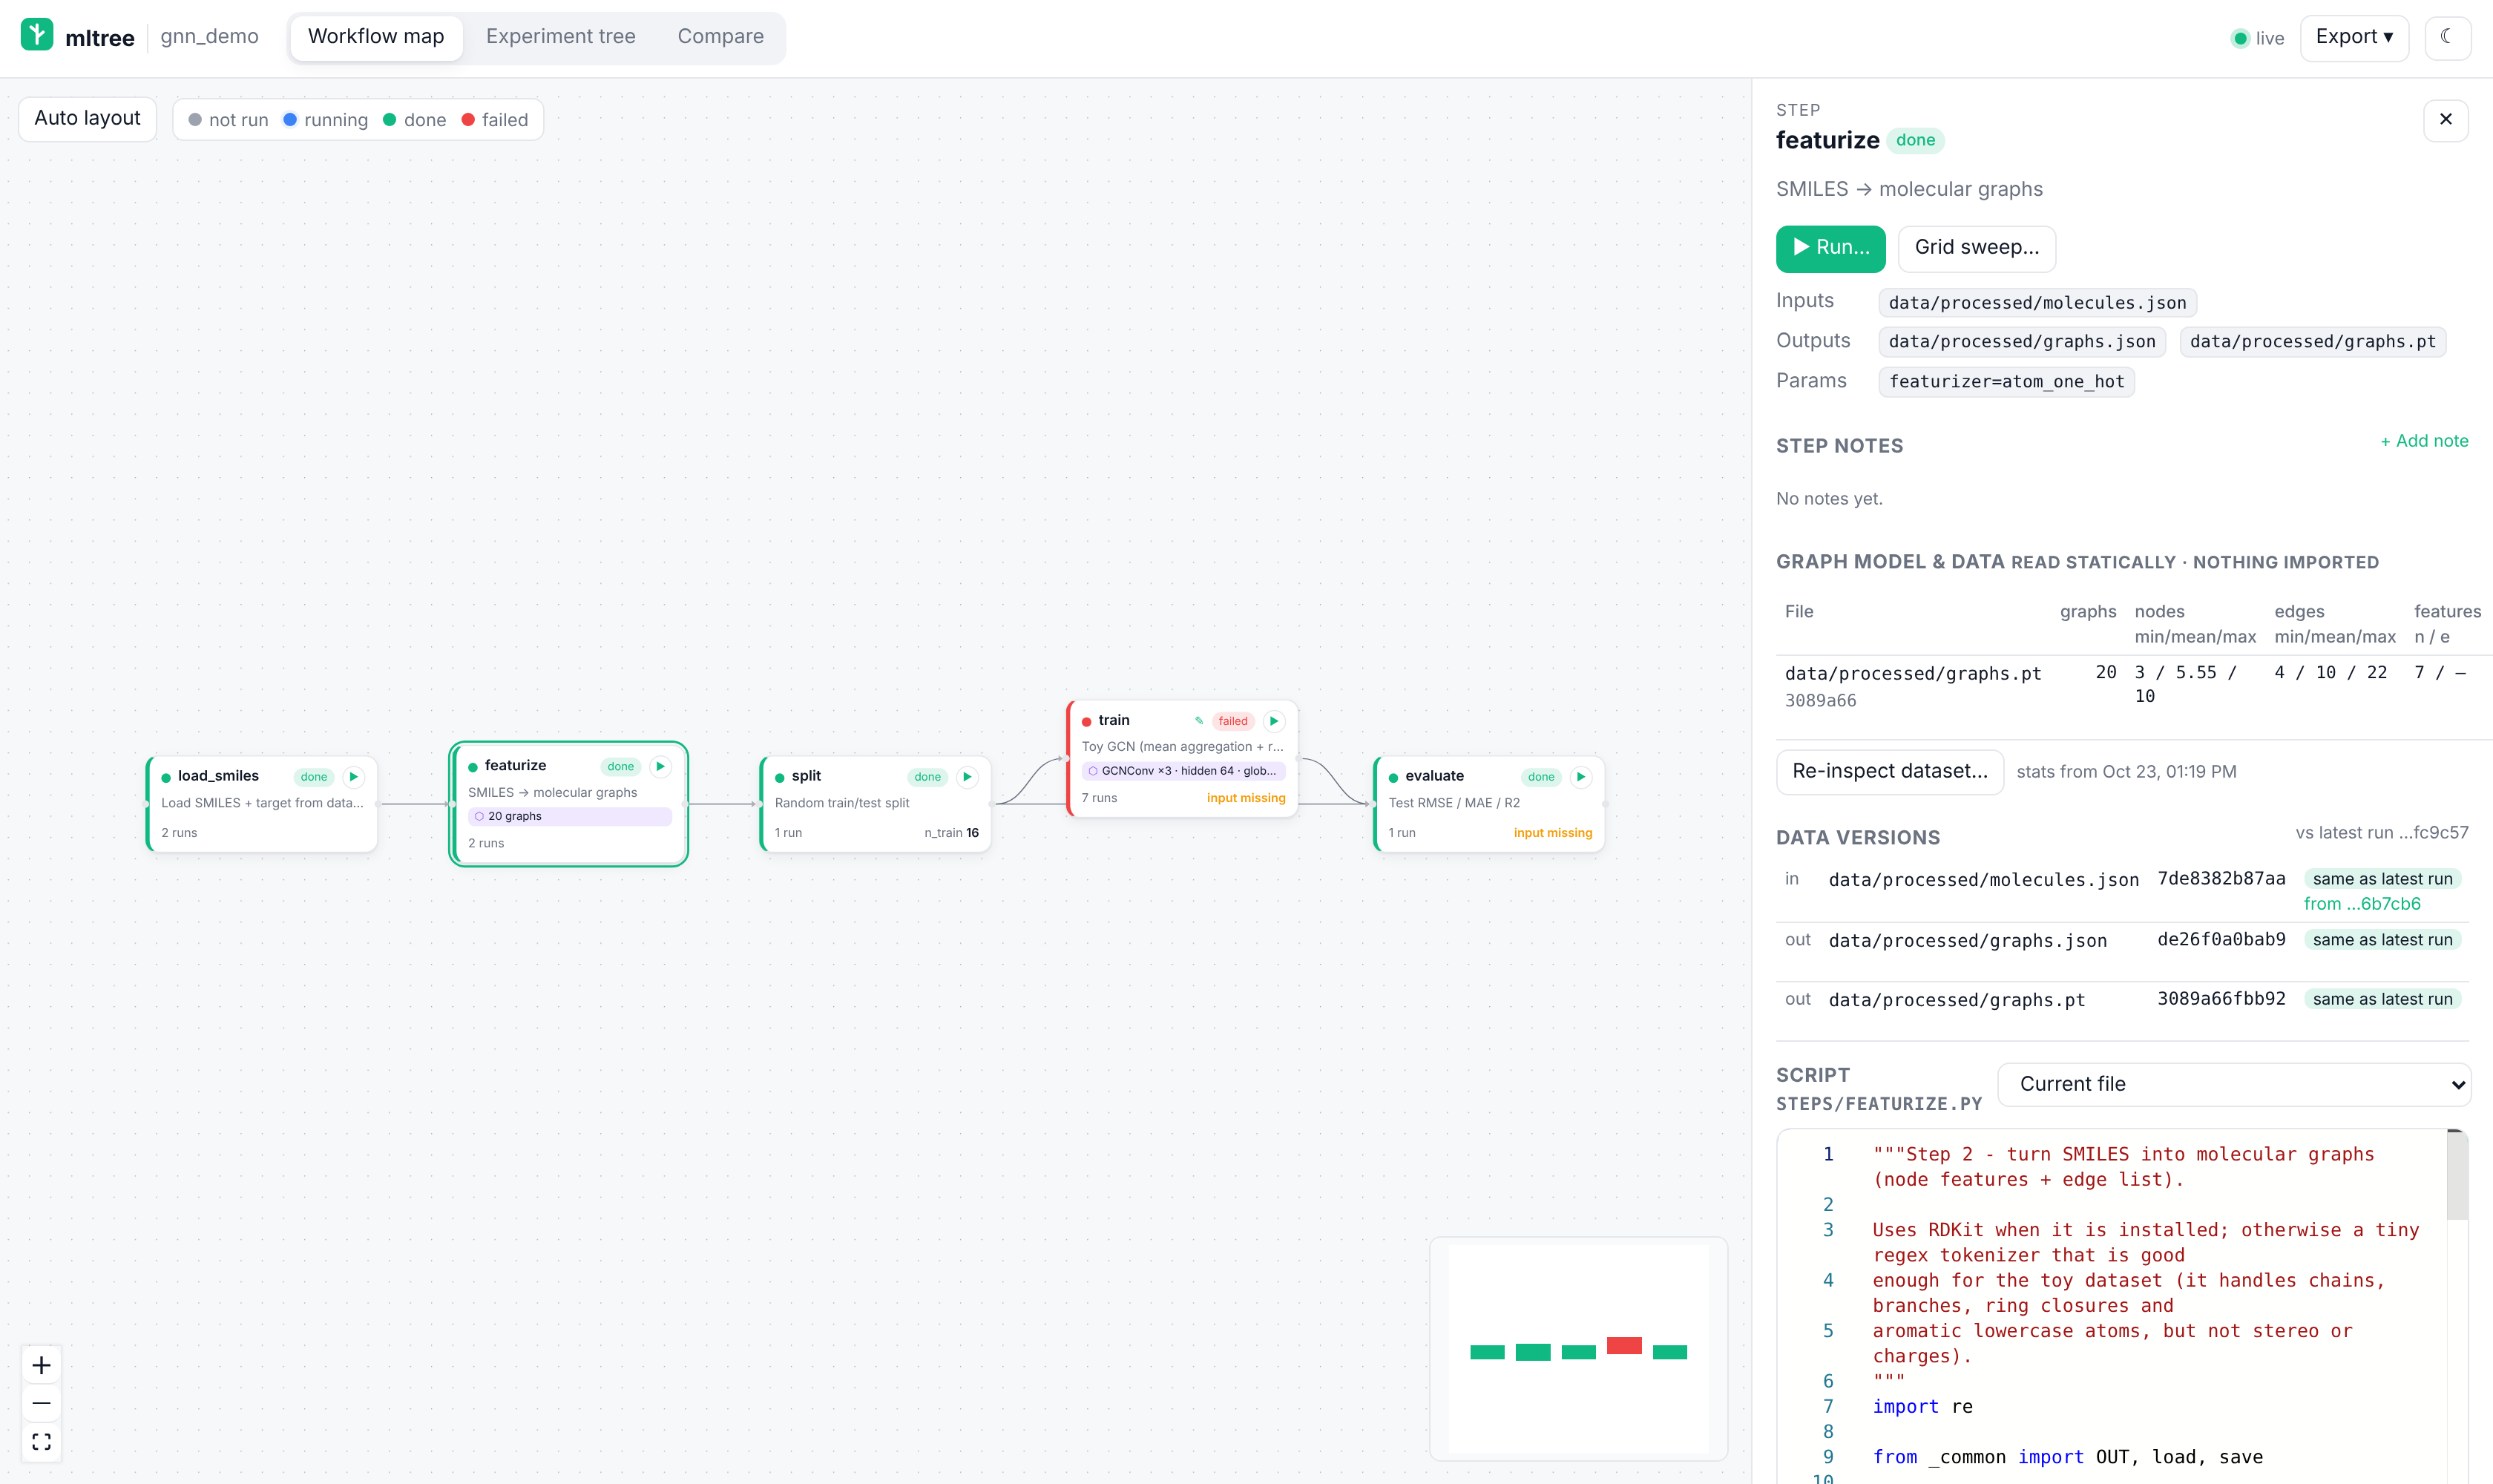This screenshot has width=2493, height=1484.
Task: Click the mltree logo icon
Action: point(37,35)
